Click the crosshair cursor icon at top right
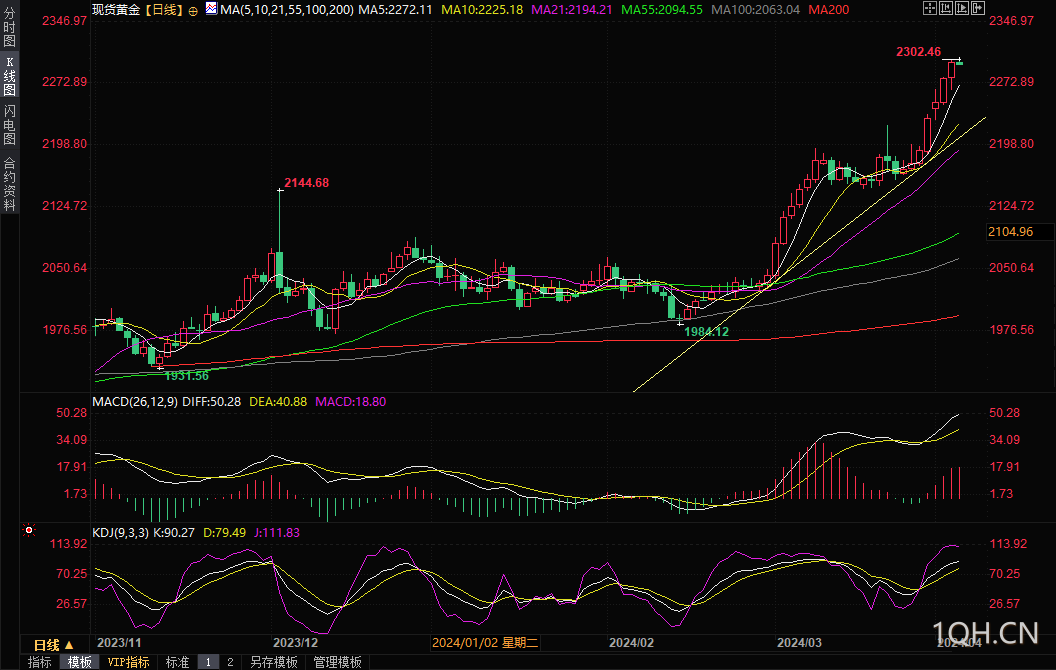Image resolution: width=1056 pixels, height=670 pixels. pos(929,8)
